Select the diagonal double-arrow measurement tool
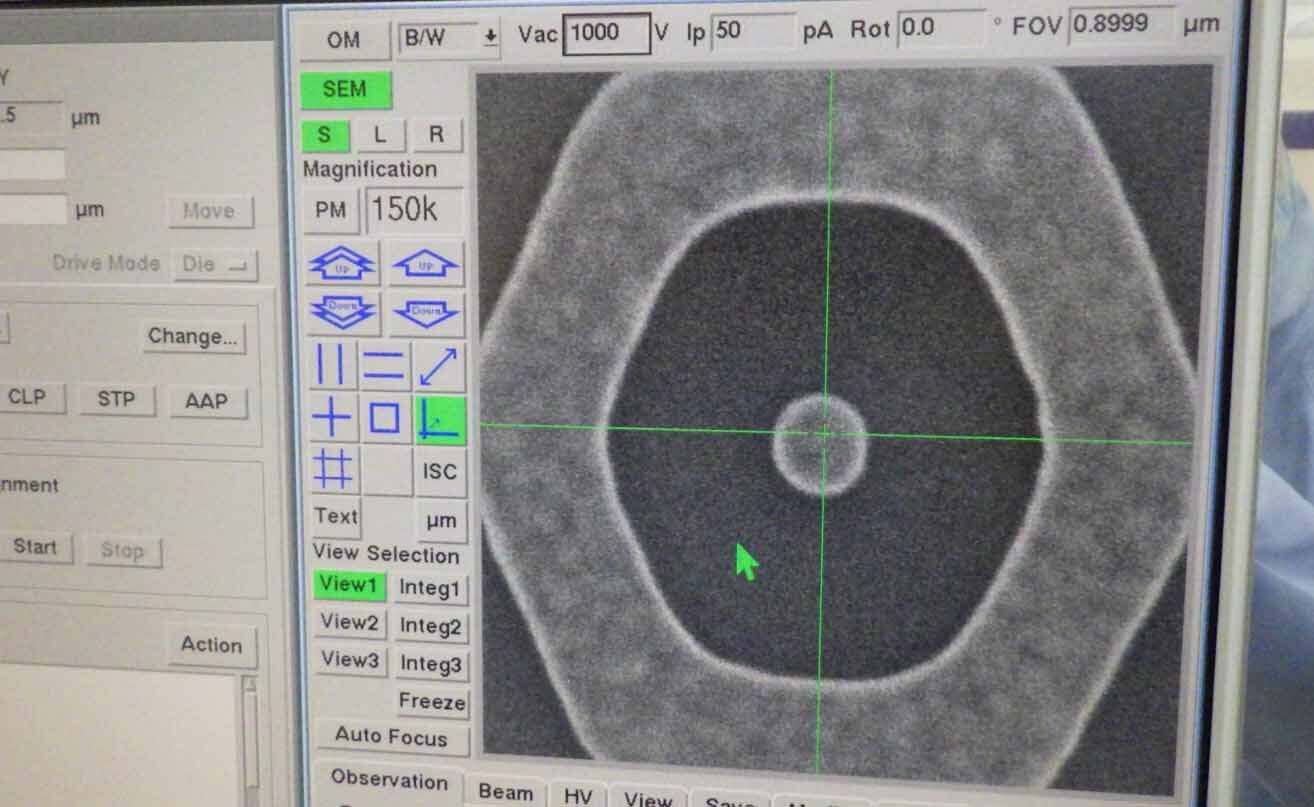1314x807 pixels. (439, 366)
